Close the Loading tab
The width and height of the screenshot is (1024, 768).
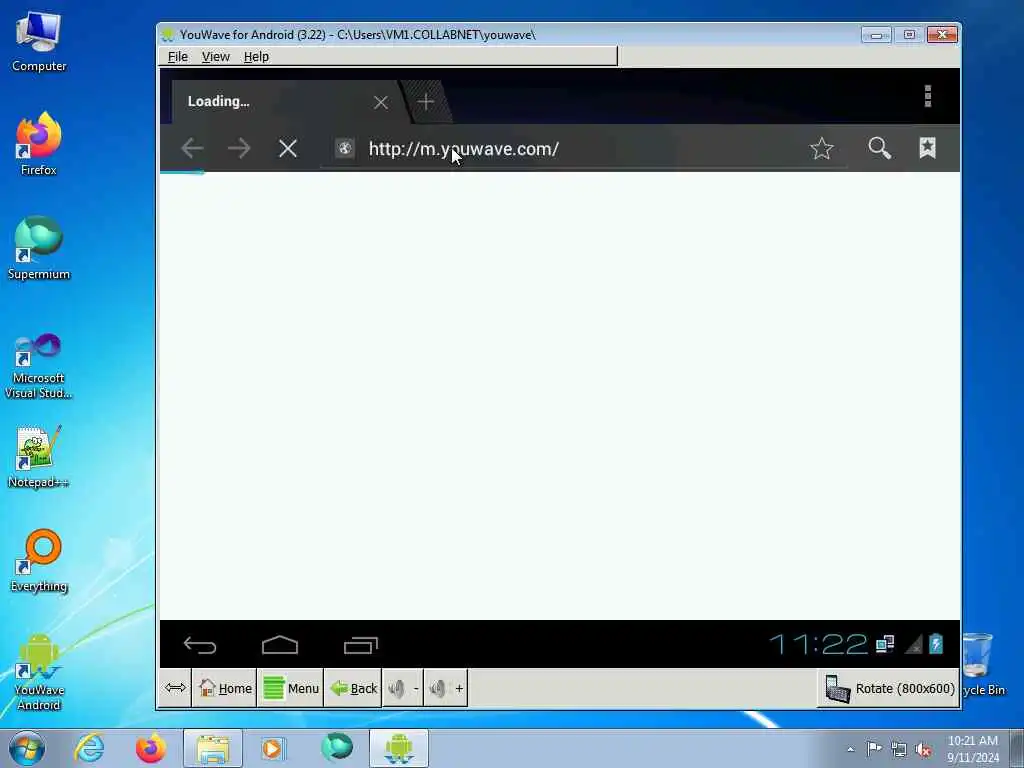coord(381,102)
